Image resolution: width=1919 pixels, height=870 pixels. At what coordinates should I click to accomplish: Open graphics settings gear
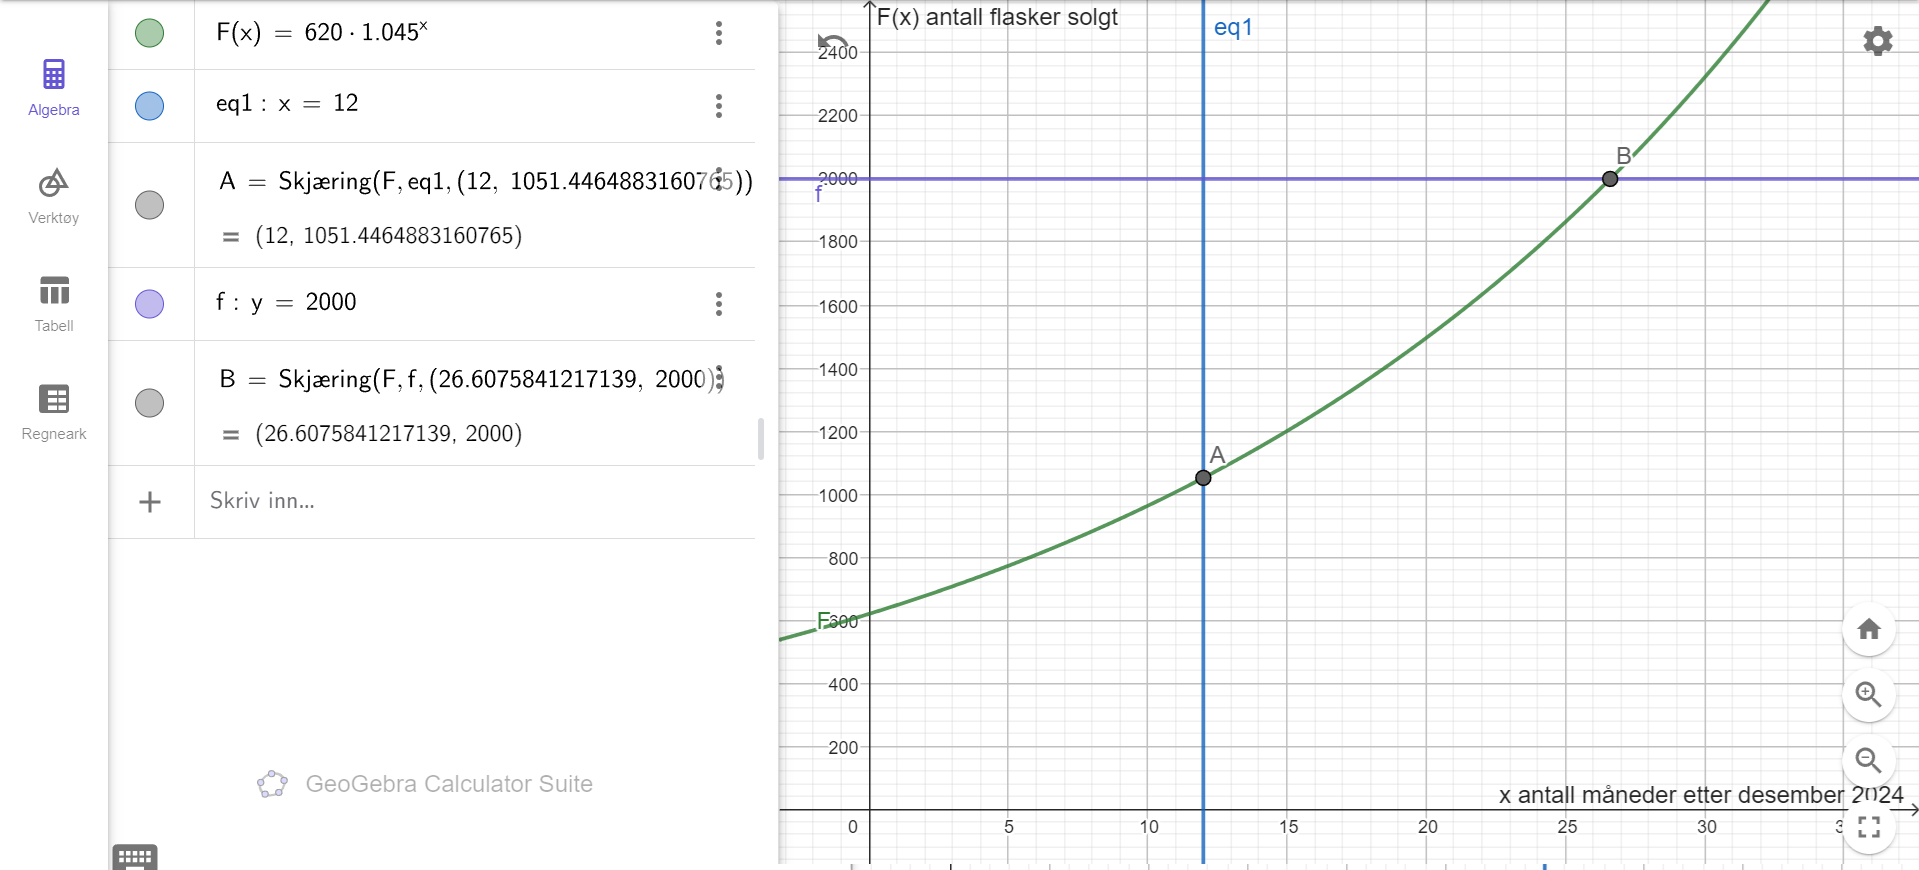pyautogui.click(x=1877, y=41)
